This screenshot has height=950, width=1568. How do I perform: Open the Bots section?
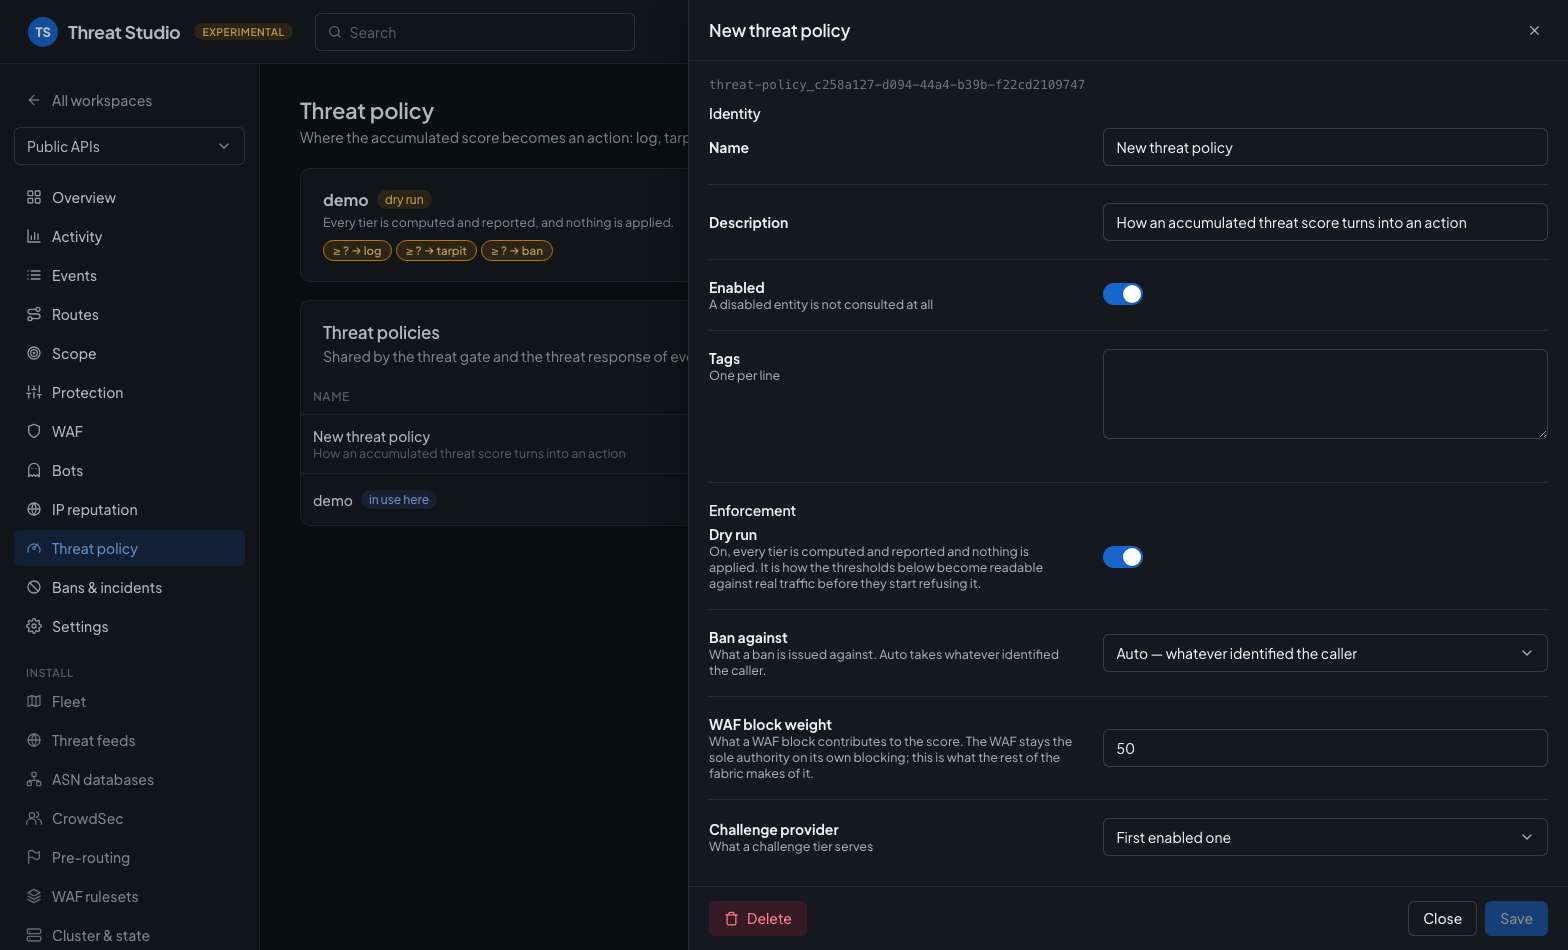[x=129, y=470]
